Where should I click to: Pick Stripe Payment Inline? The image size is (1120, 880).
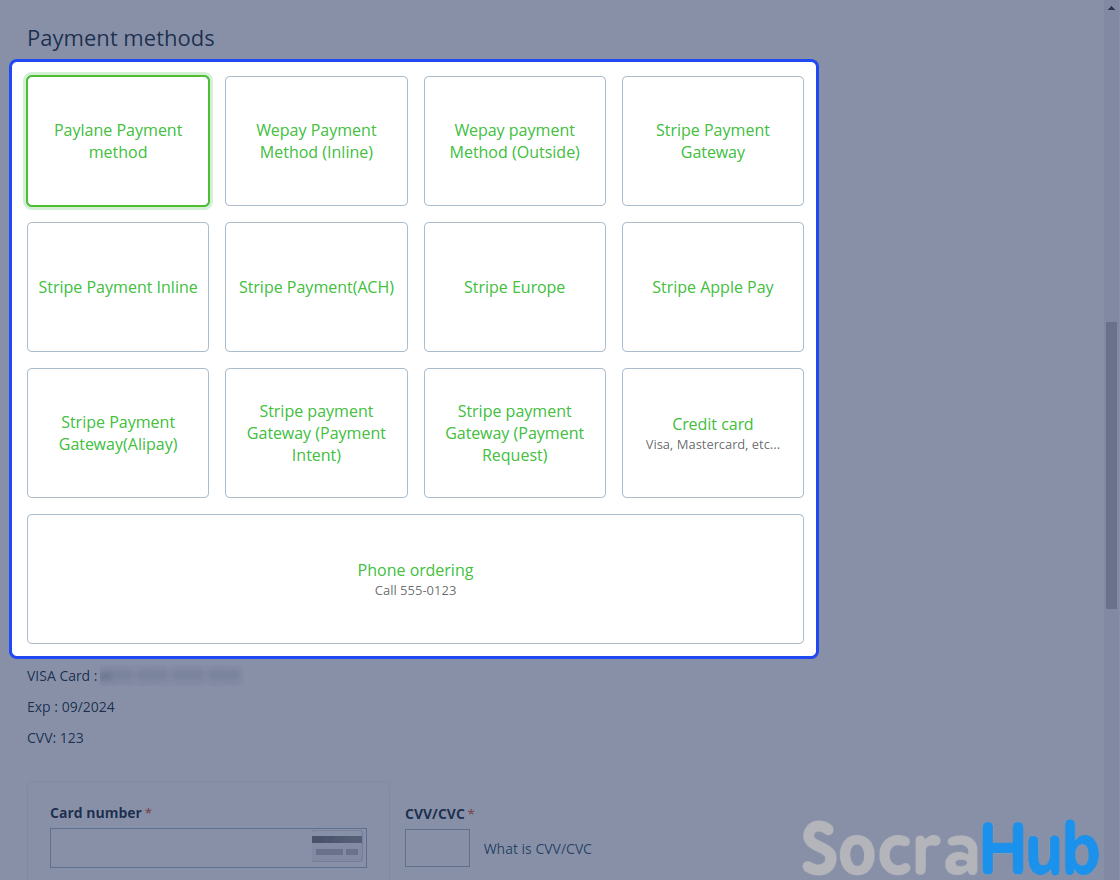[118, 287]
